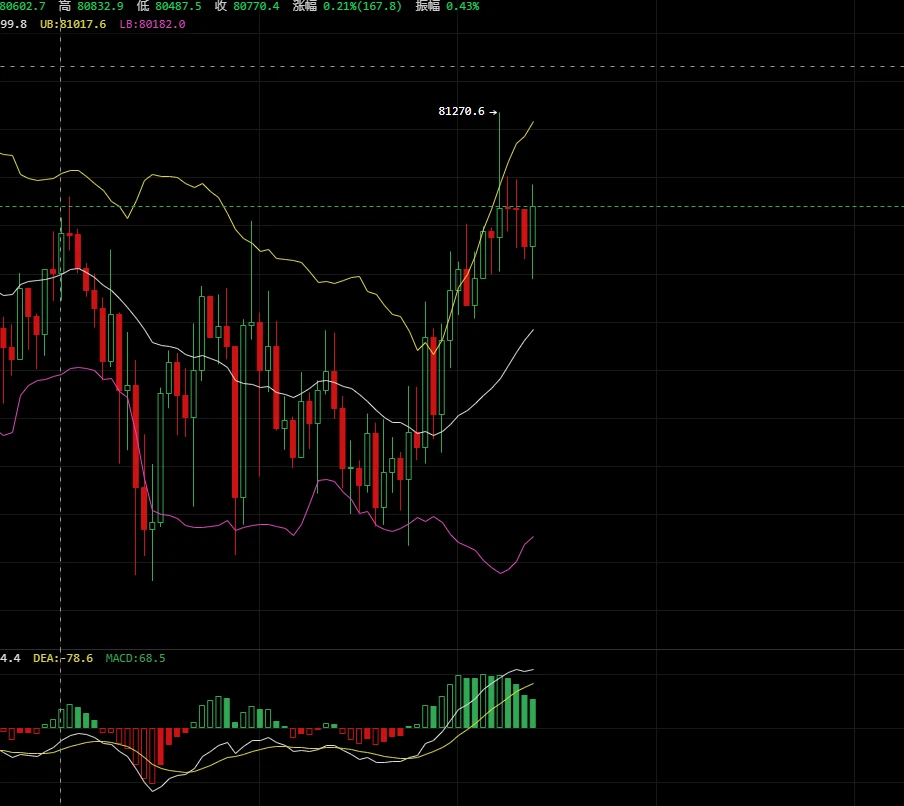The height and width of the screenshot is (806, 904).
Task: Click the opening value 80602.7
Action: (22, 6)
